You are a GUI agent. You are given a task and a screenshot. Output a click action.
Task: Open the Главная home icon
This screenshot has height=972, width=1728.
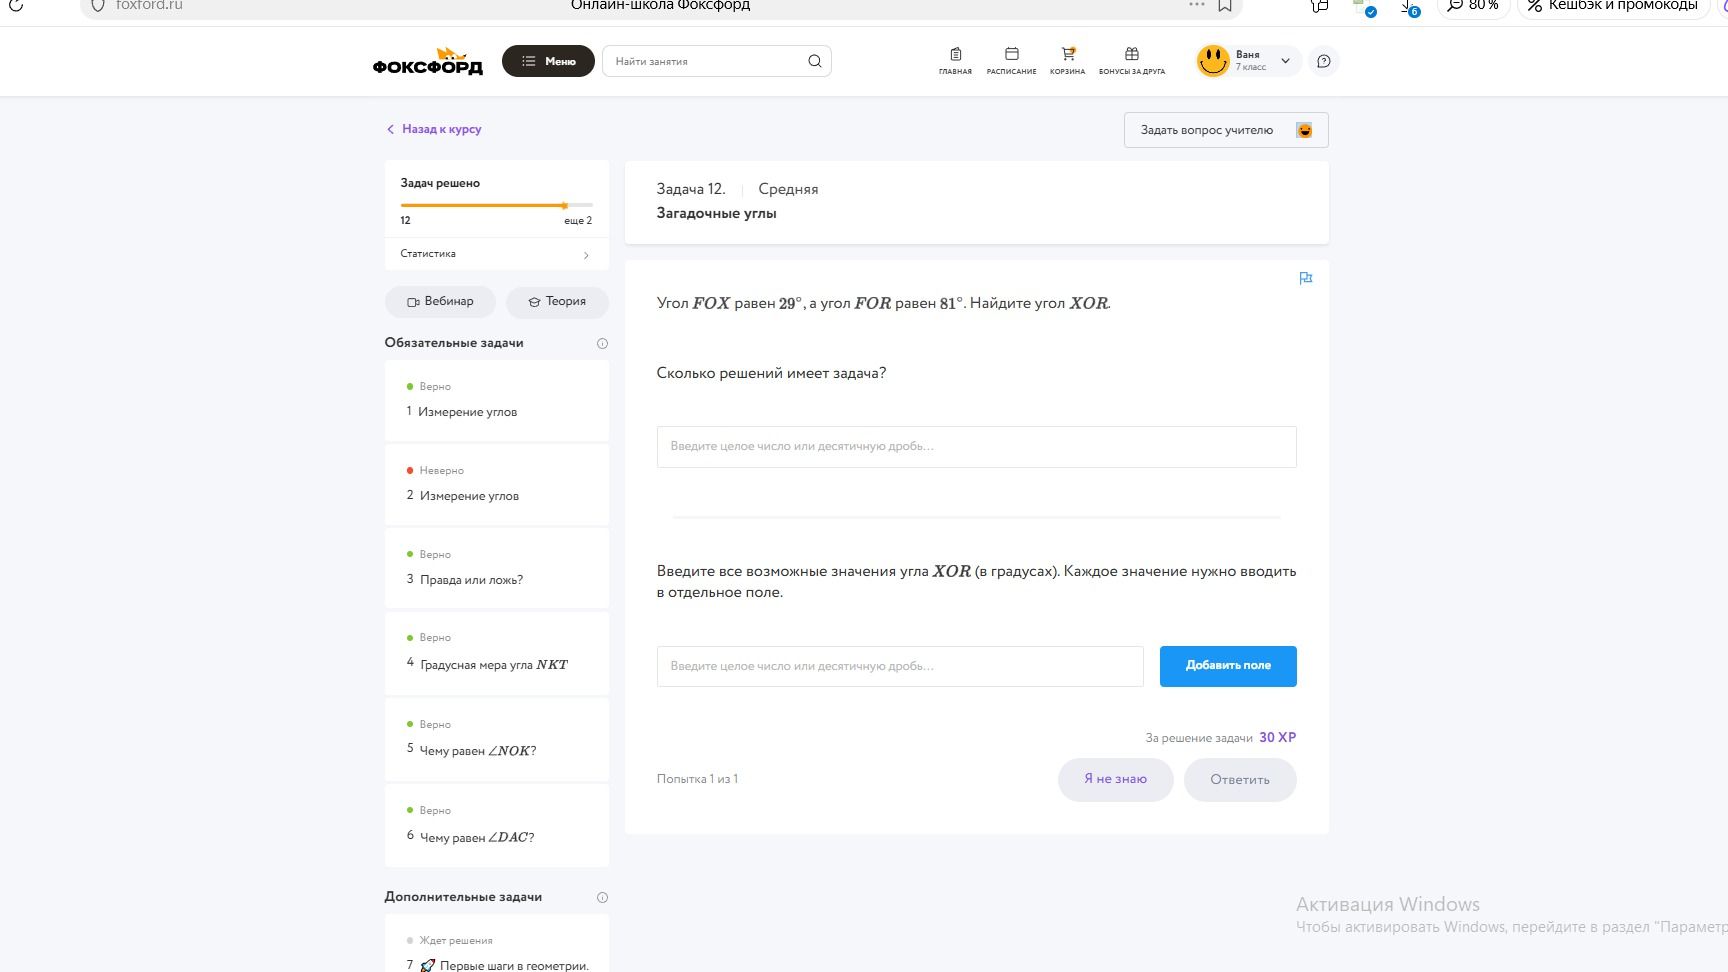[955, 60]
